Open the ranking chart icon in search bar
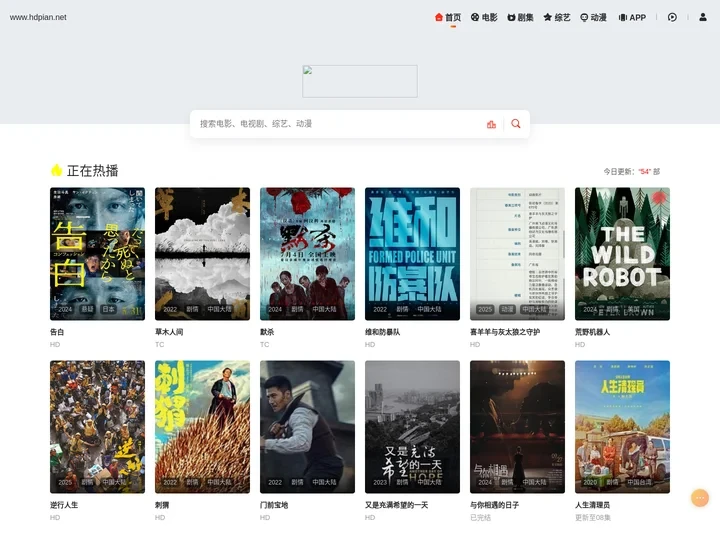This screenshot has width=720, height=540. pyautogui.click(x=491, y=124)
